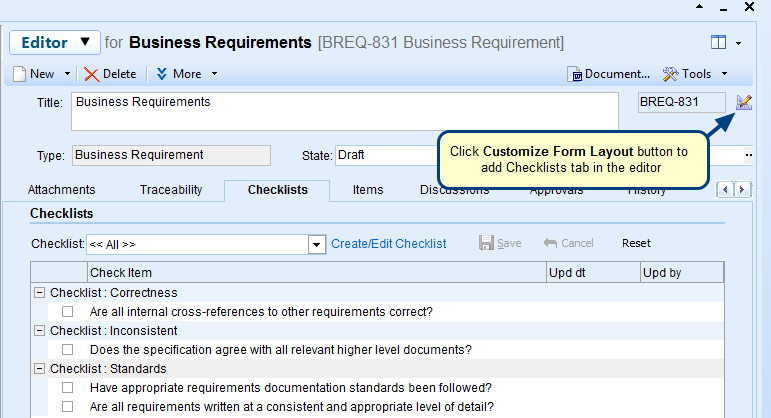This screenshot has height=418, width=771.
Task: Open the Document button in toolbar
Action: coord(609,74)
